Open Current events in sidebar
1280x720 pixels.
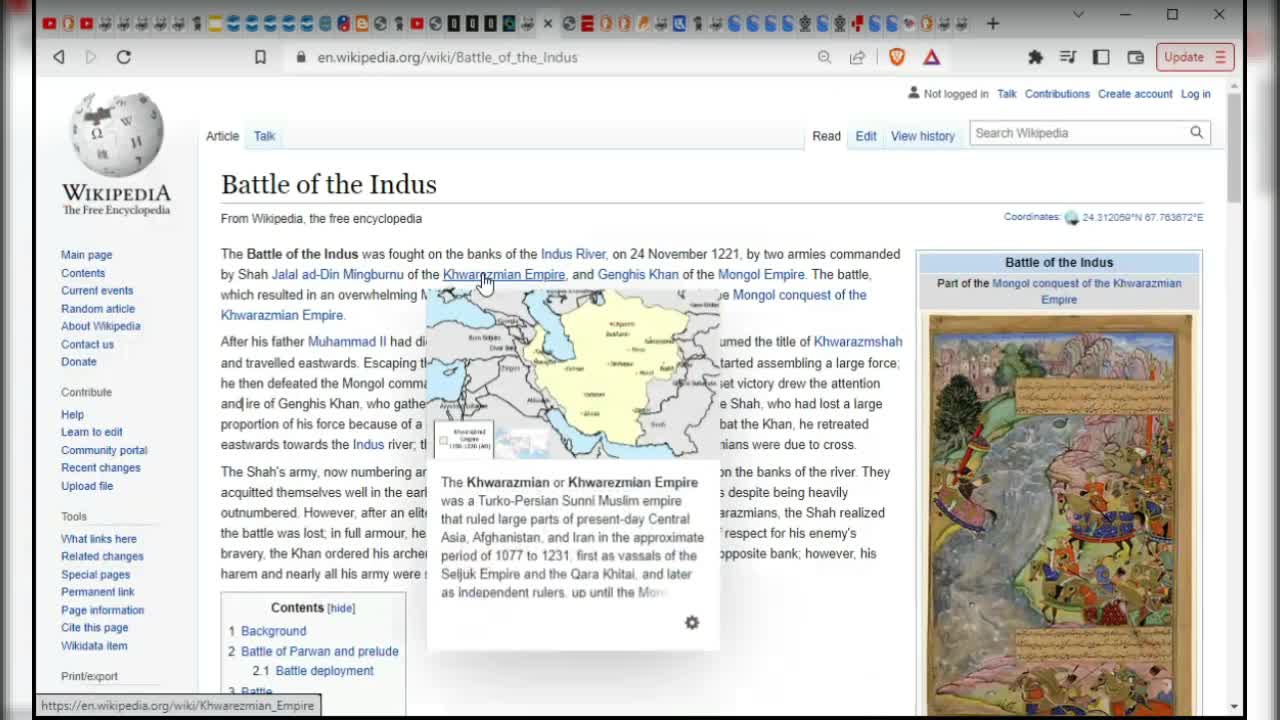[x=97, y=290]
